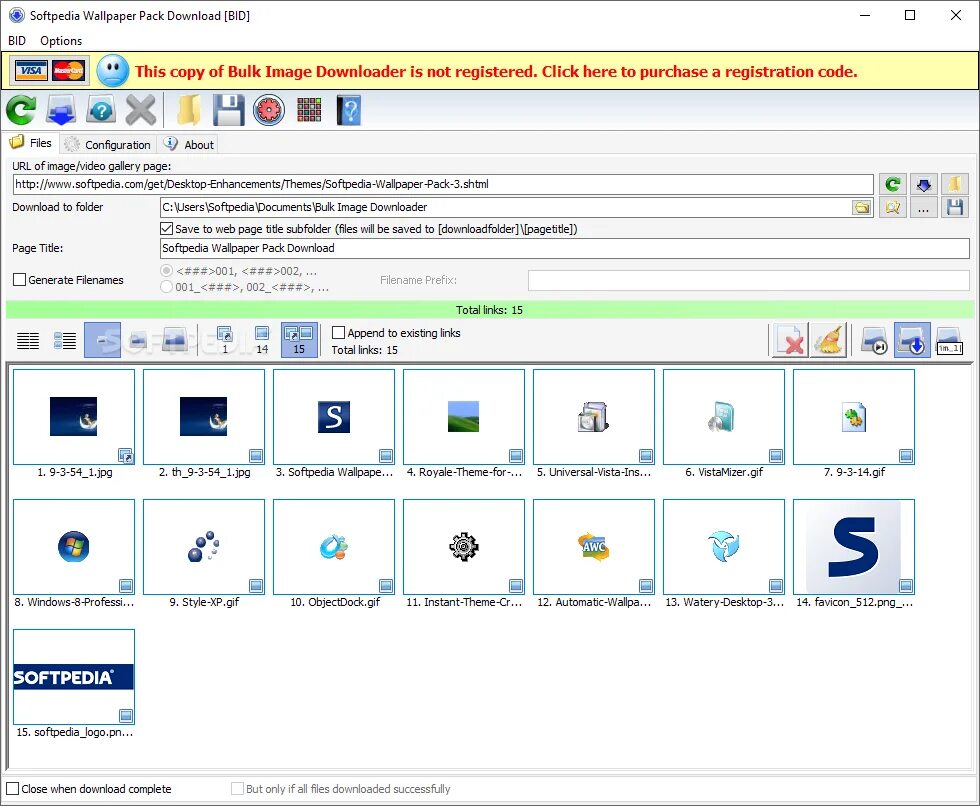Screen dimensions: 980x806
Task: Select the medium thumbnail size view
Action: [138, 341]
